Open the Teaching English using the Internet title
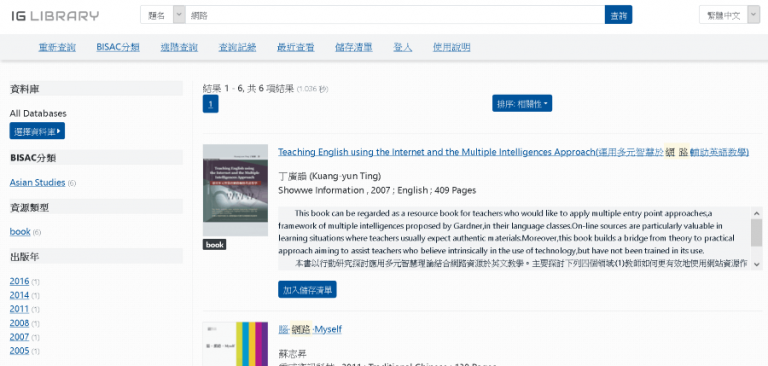 click(x=513, y=152)
